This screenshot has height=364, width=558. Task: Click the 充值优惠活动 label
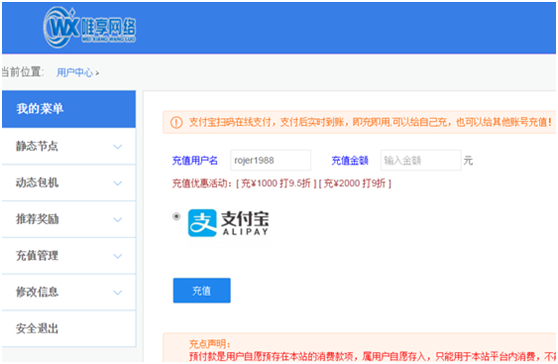[202, 184]
